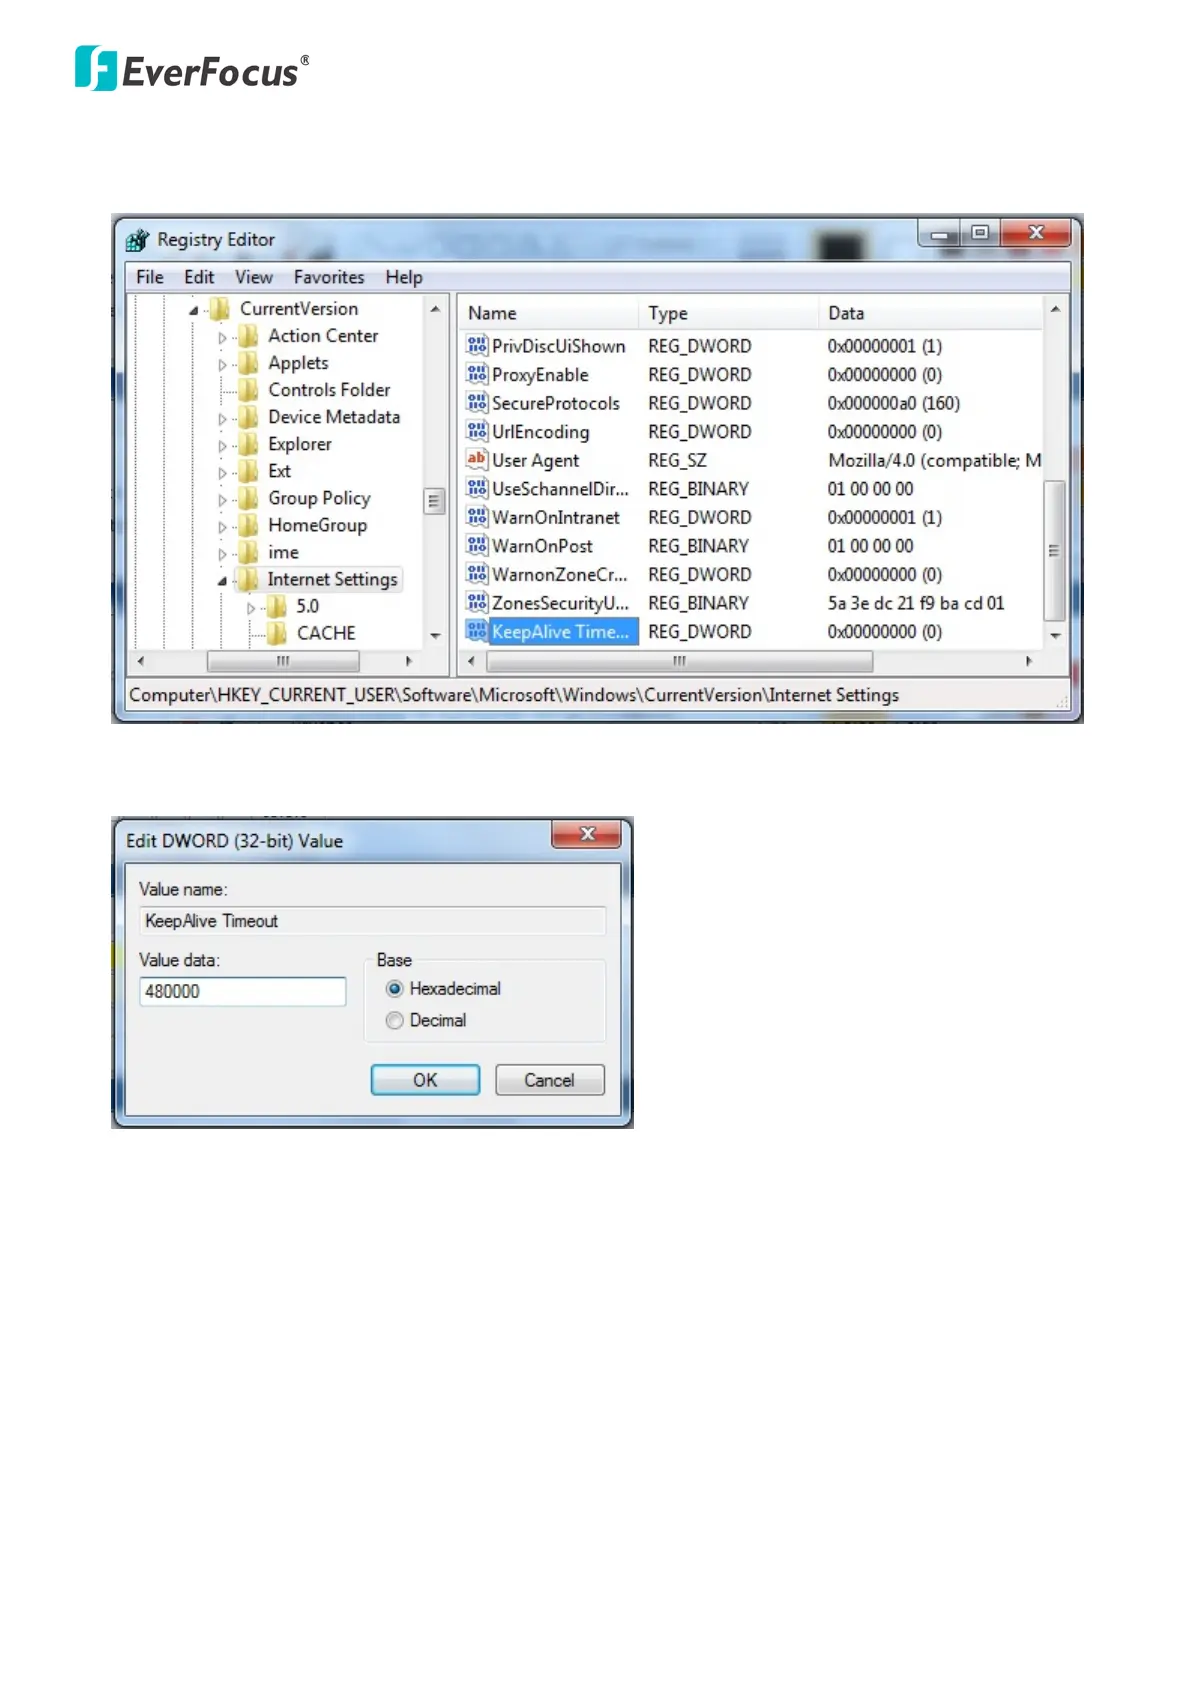
Task: Click the Value data input field
Action: 243,992
